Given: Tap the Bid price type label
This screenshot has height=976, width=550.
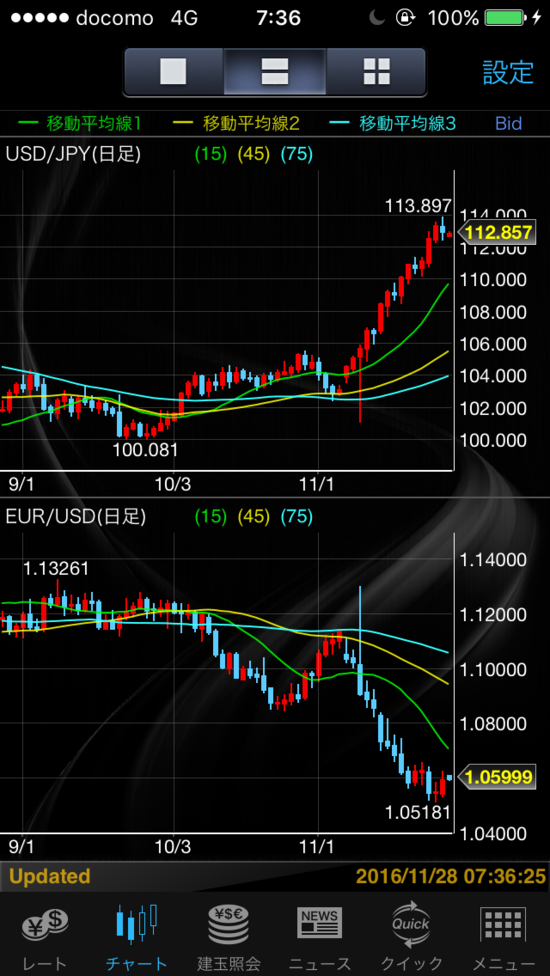Looking at the screenshot, I should (508, 123).
